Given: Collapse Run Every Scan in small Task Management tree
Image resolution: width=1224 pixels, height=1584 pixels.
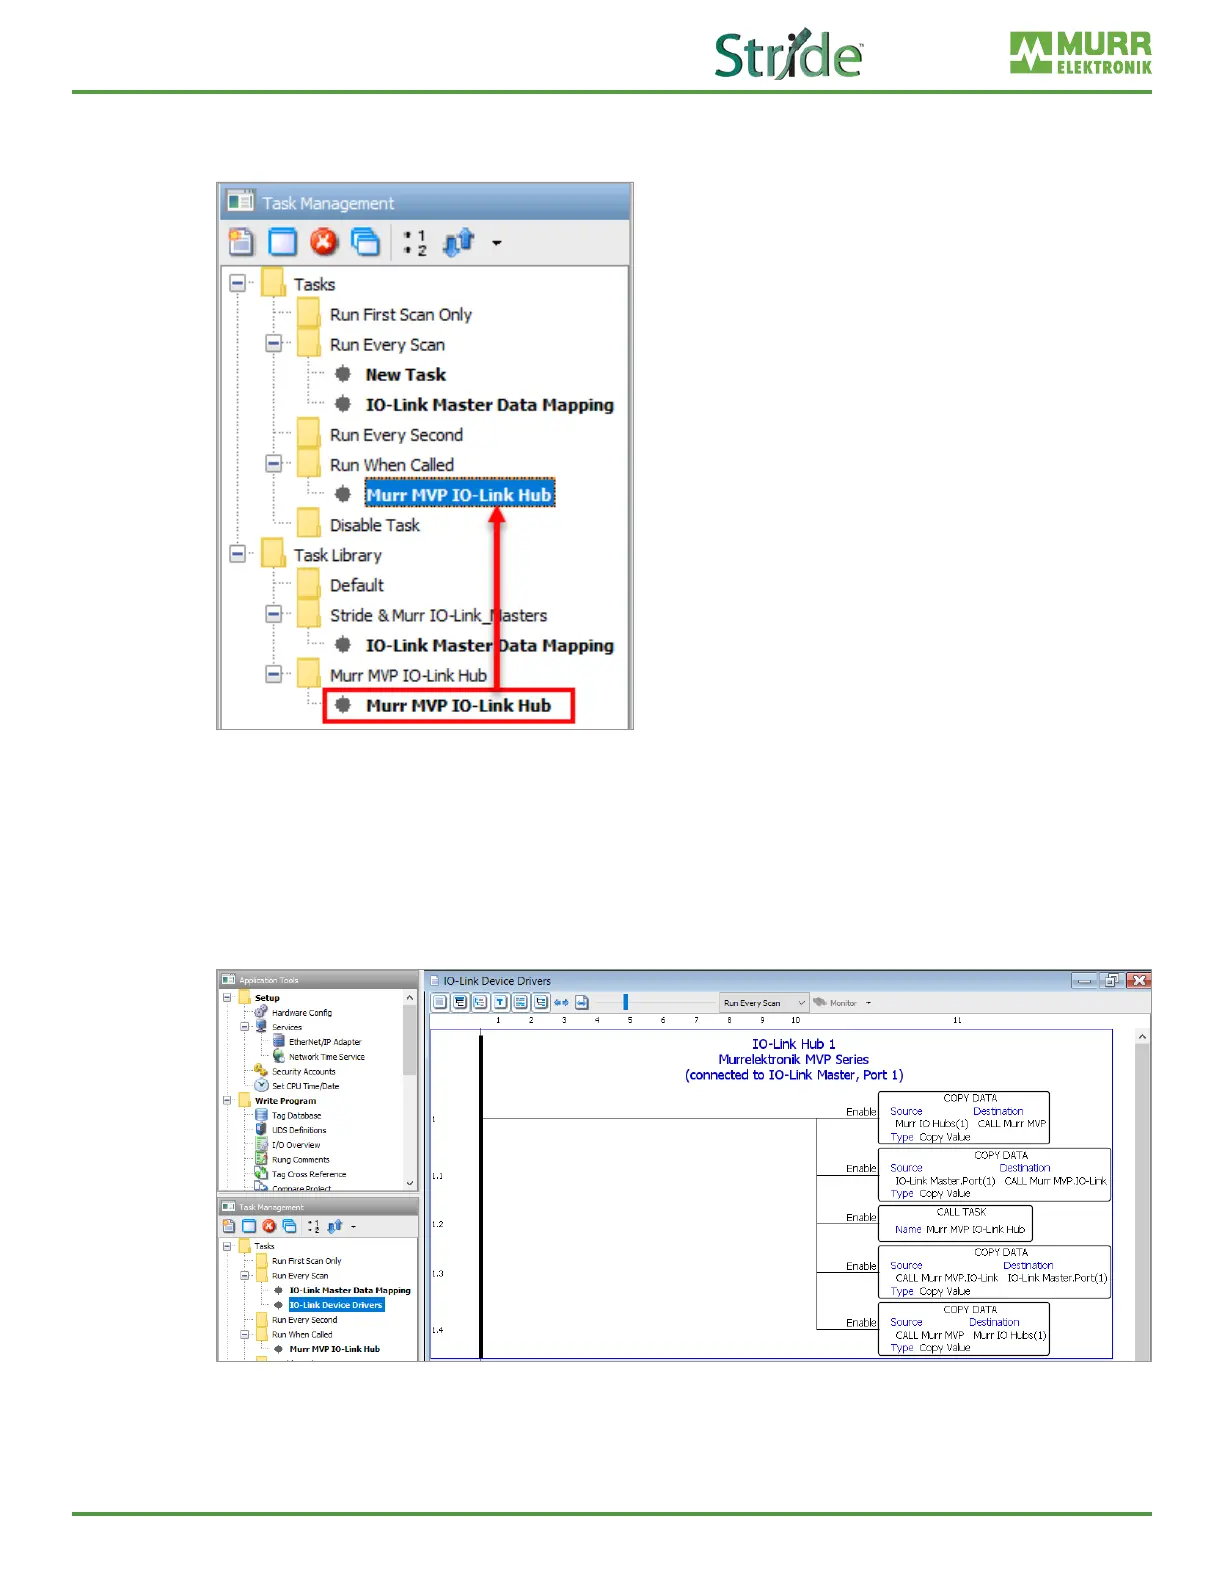Looking at the screenshot, I should tap(244, 1276).
